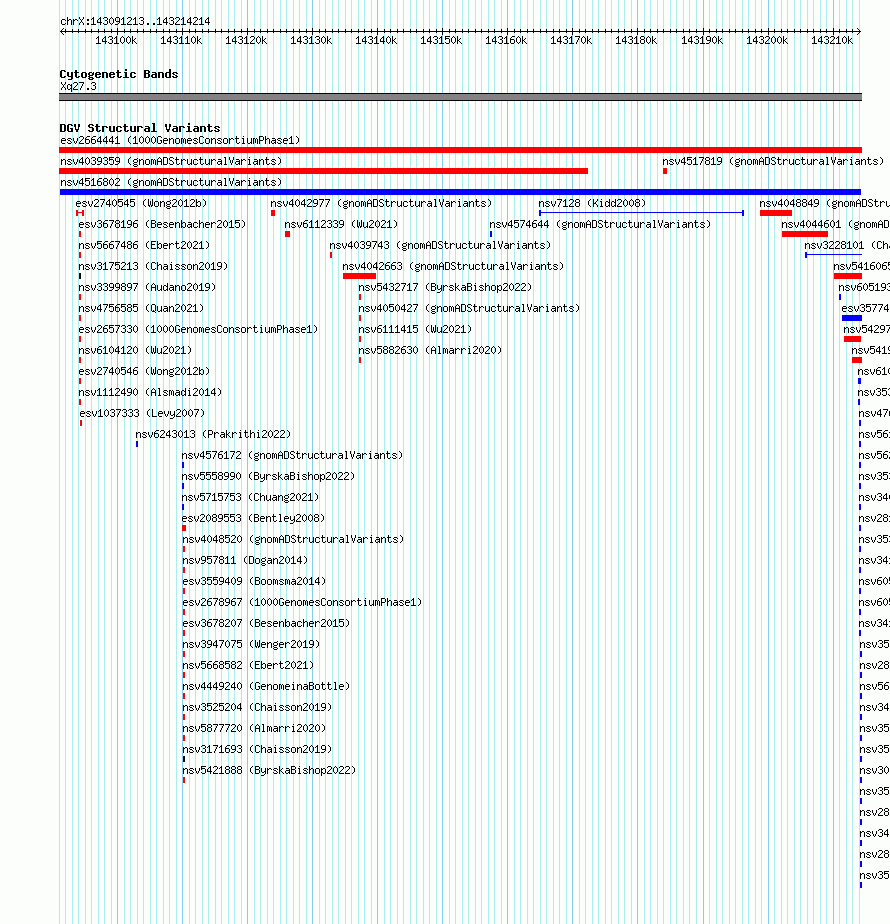Open nsv4516802 (gnomADStructuralVariants) label

point(171,183)
